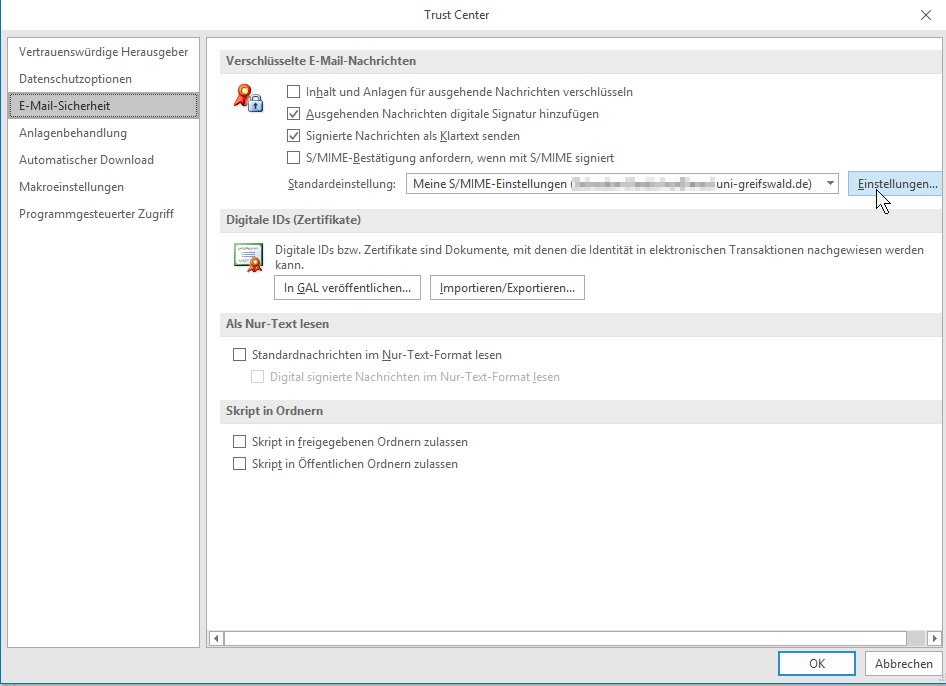
Task: Allow scripts in Öffentlichen Ordnern
Action: (239, 464)
